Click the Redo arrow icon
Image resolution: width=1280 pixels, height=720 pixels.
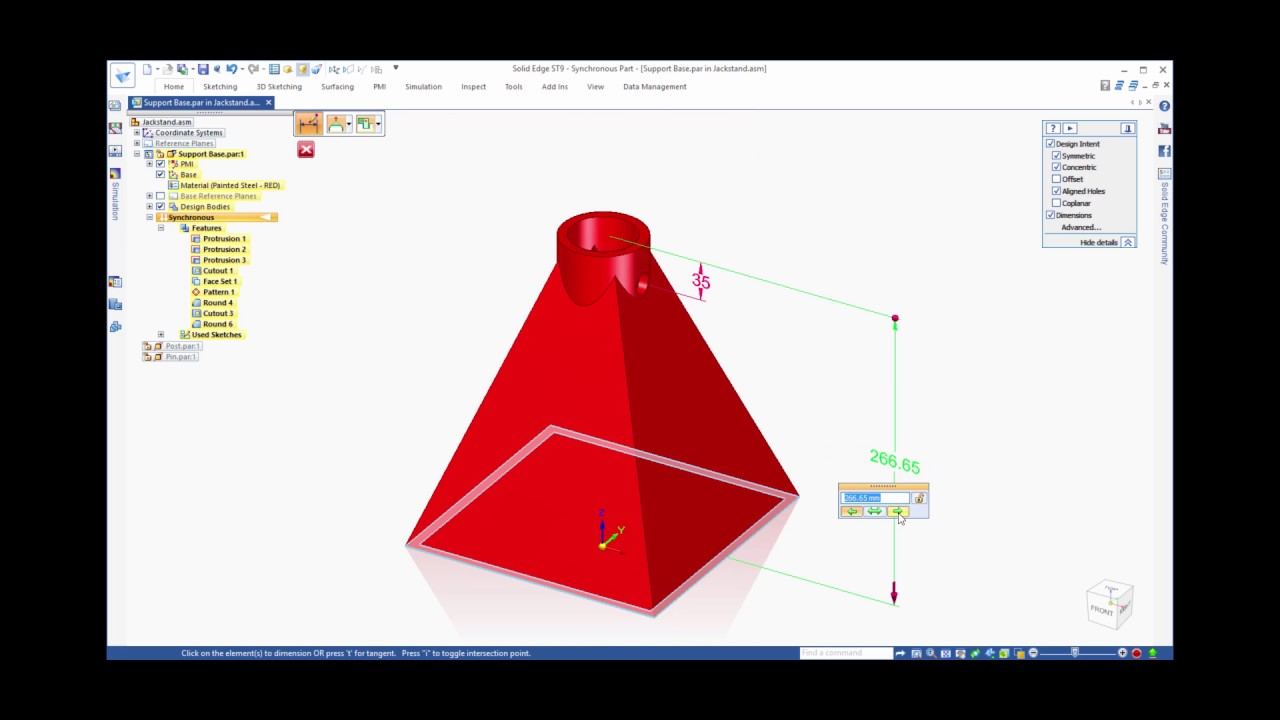pyautogui.click(x=254, y=69)
